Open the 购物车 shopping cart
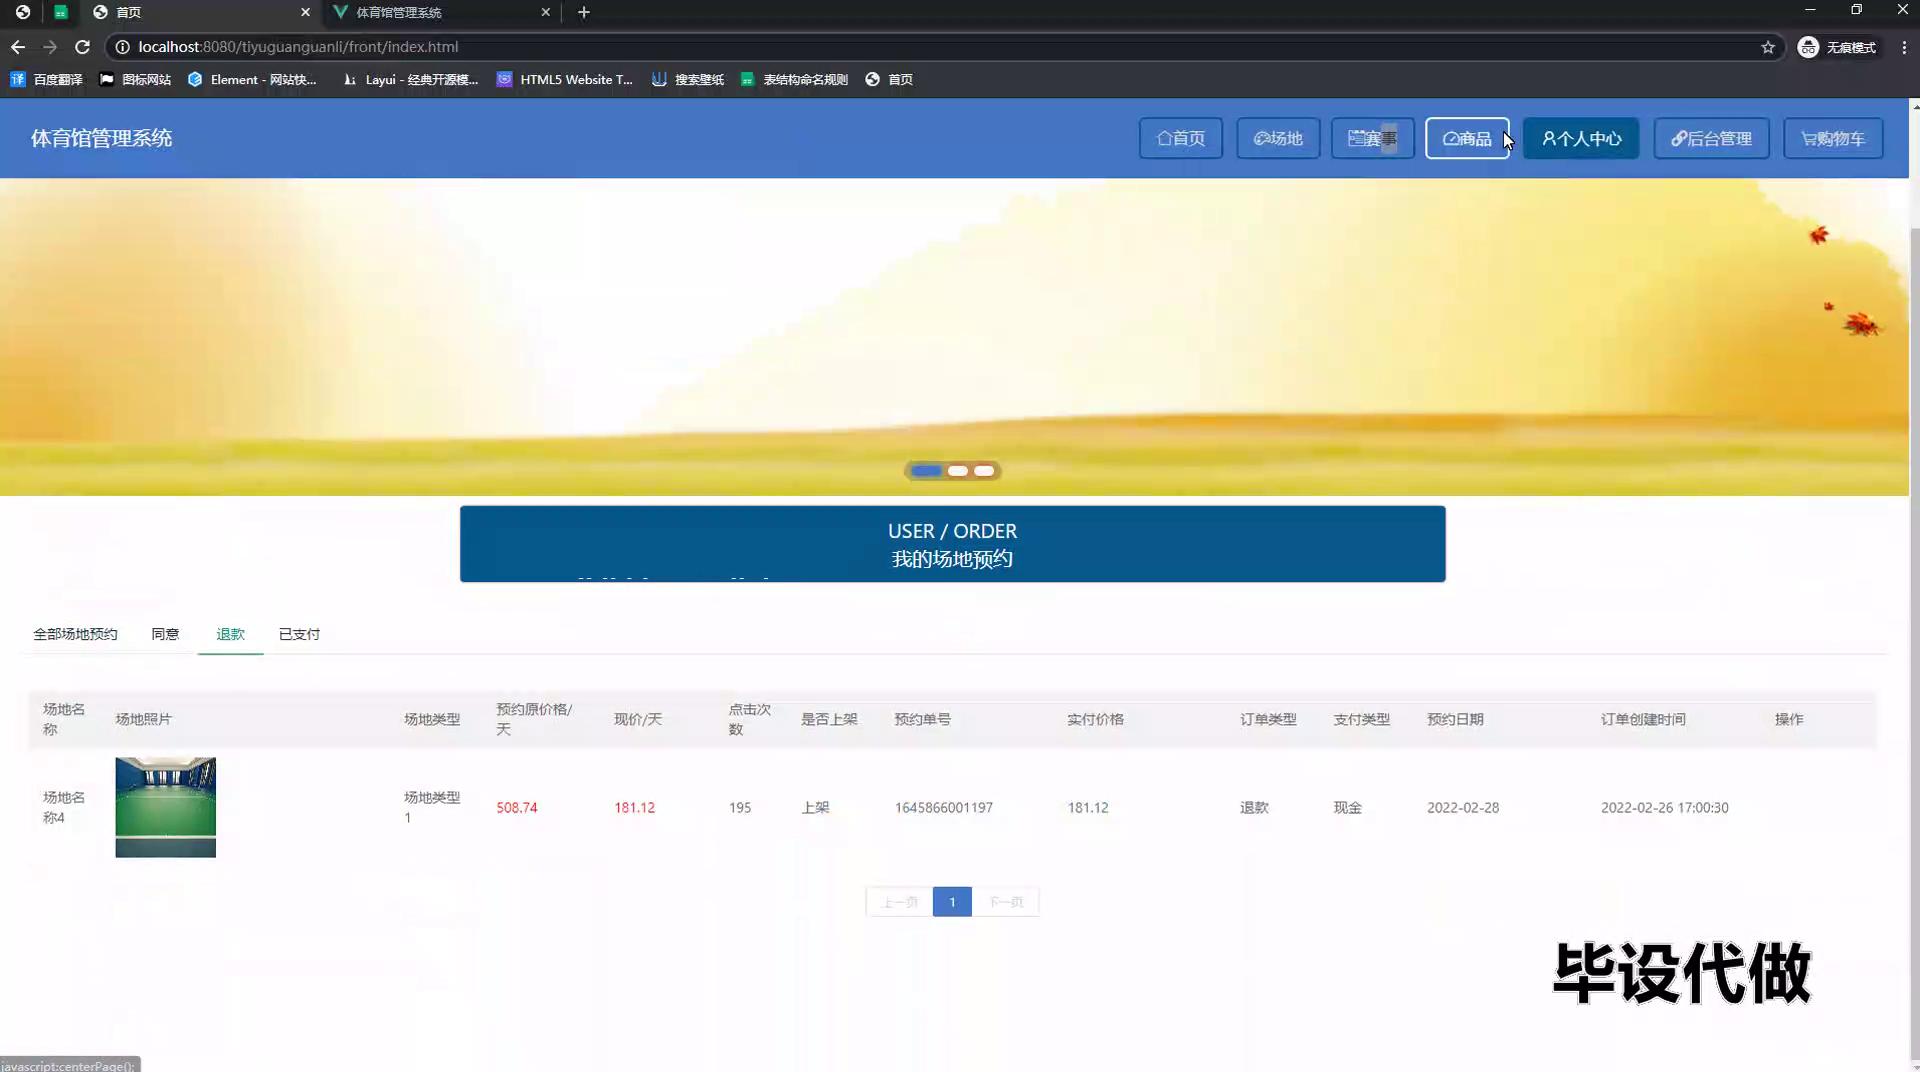 1832,138
